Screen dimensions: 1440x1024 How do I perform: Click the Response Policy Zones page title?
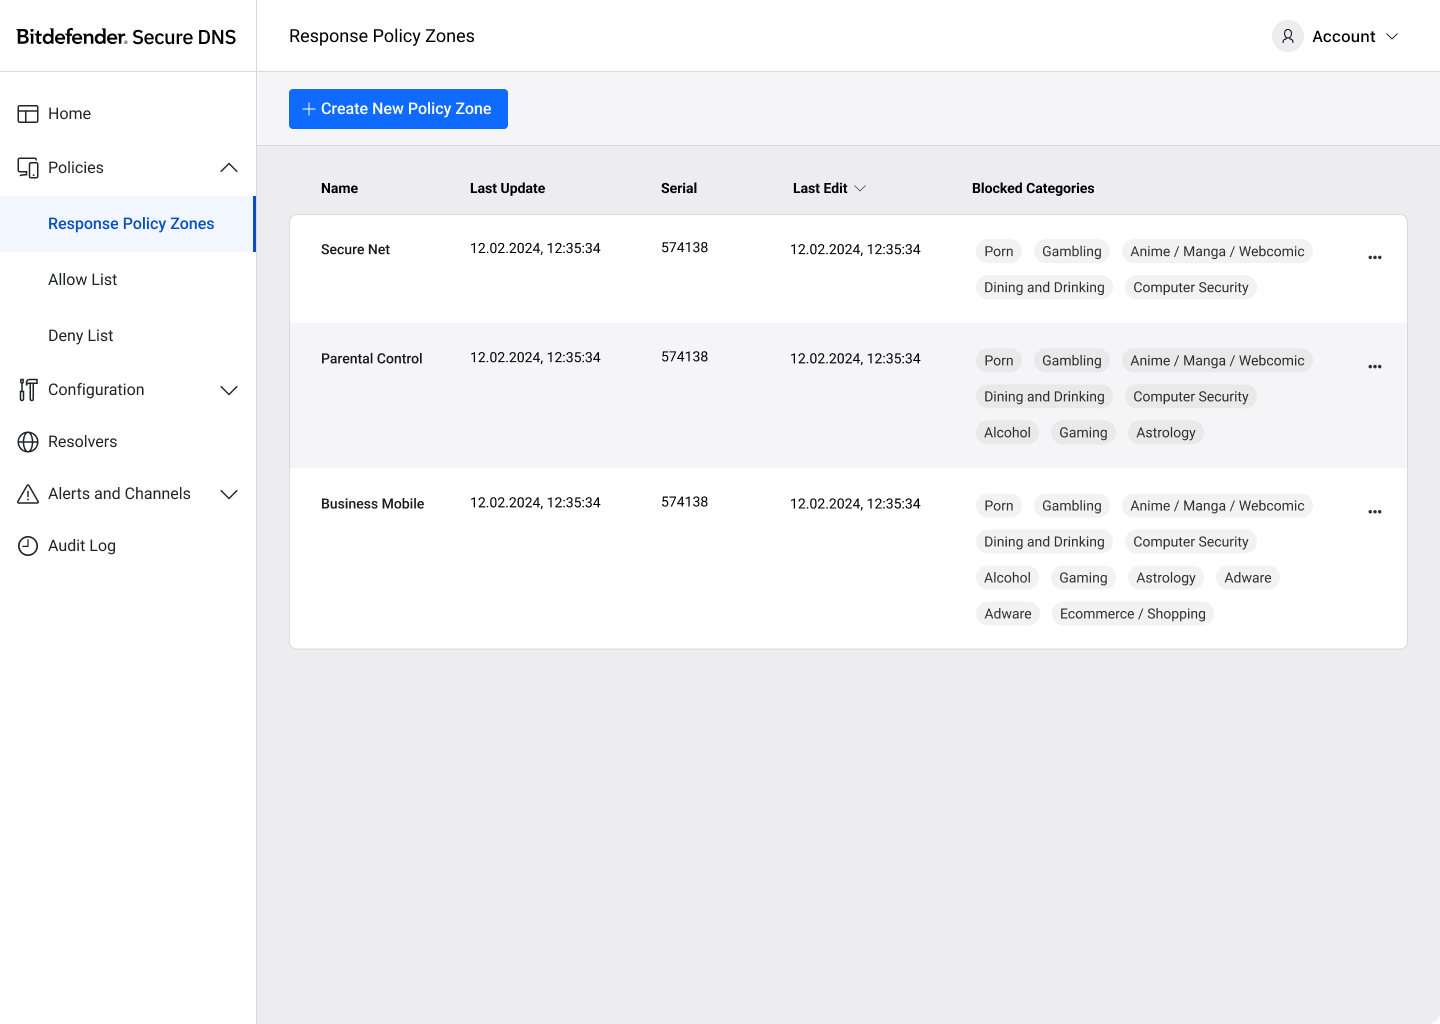pos(382,36)
